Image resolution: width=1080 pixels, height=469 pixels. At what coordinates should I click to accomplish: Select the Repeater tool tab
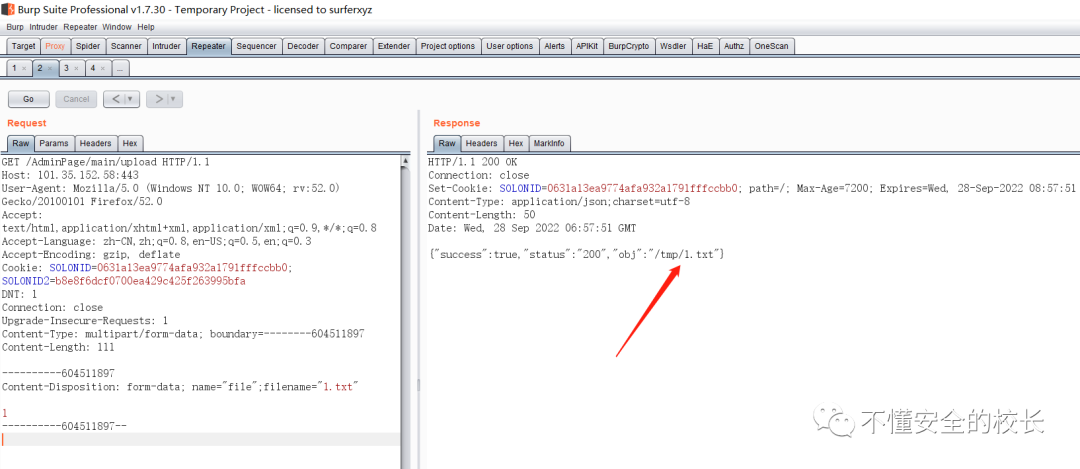tap(209, 46)
